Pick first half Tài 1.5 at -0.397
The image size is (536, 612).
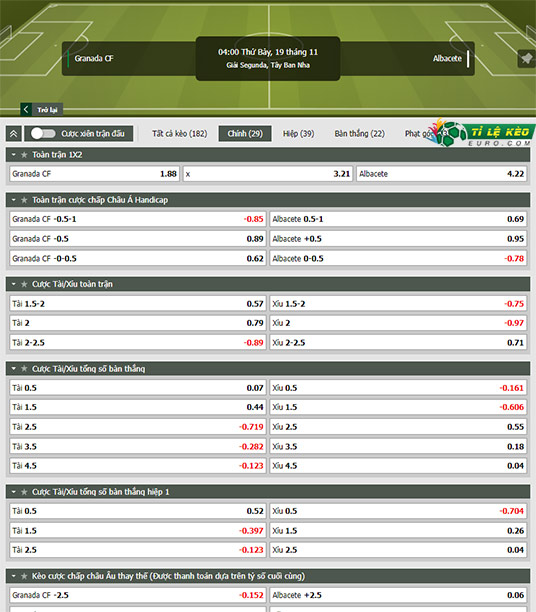coord(138,531)
